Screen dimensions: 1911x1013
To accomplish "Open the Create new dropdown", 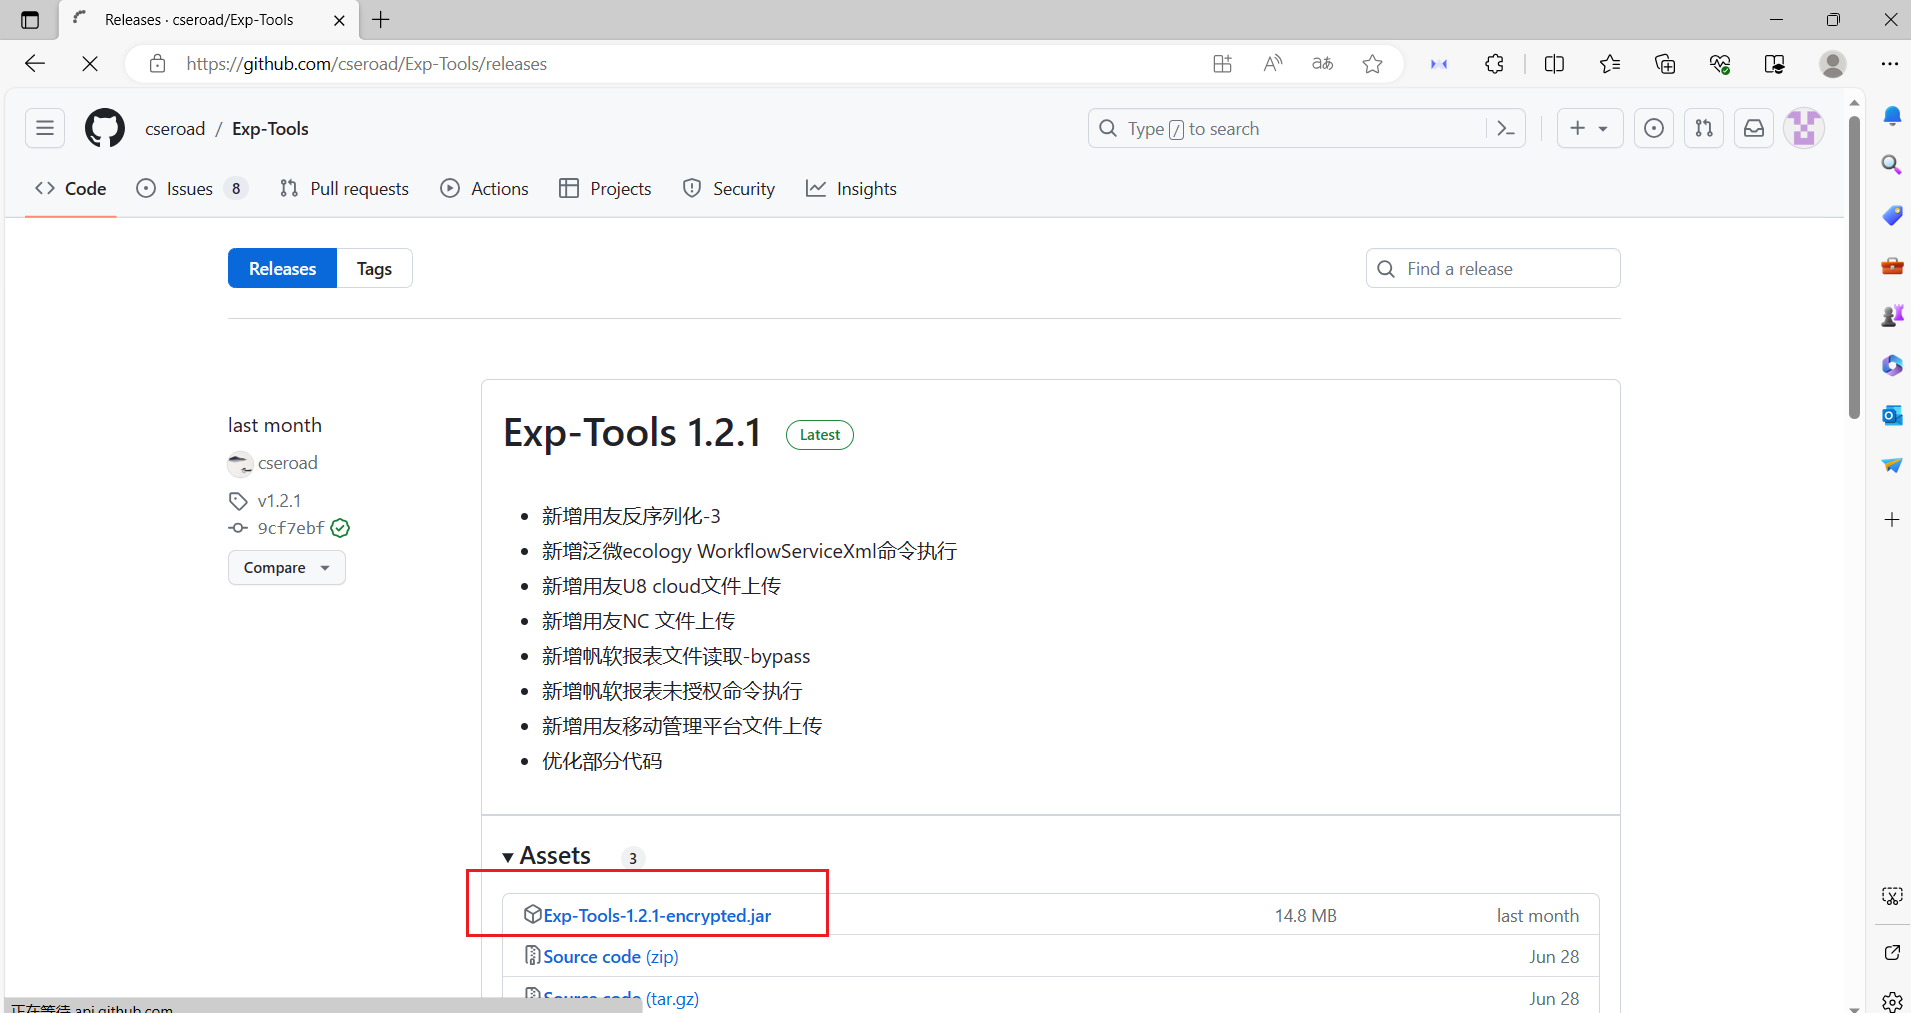I will click(1589, 128).
